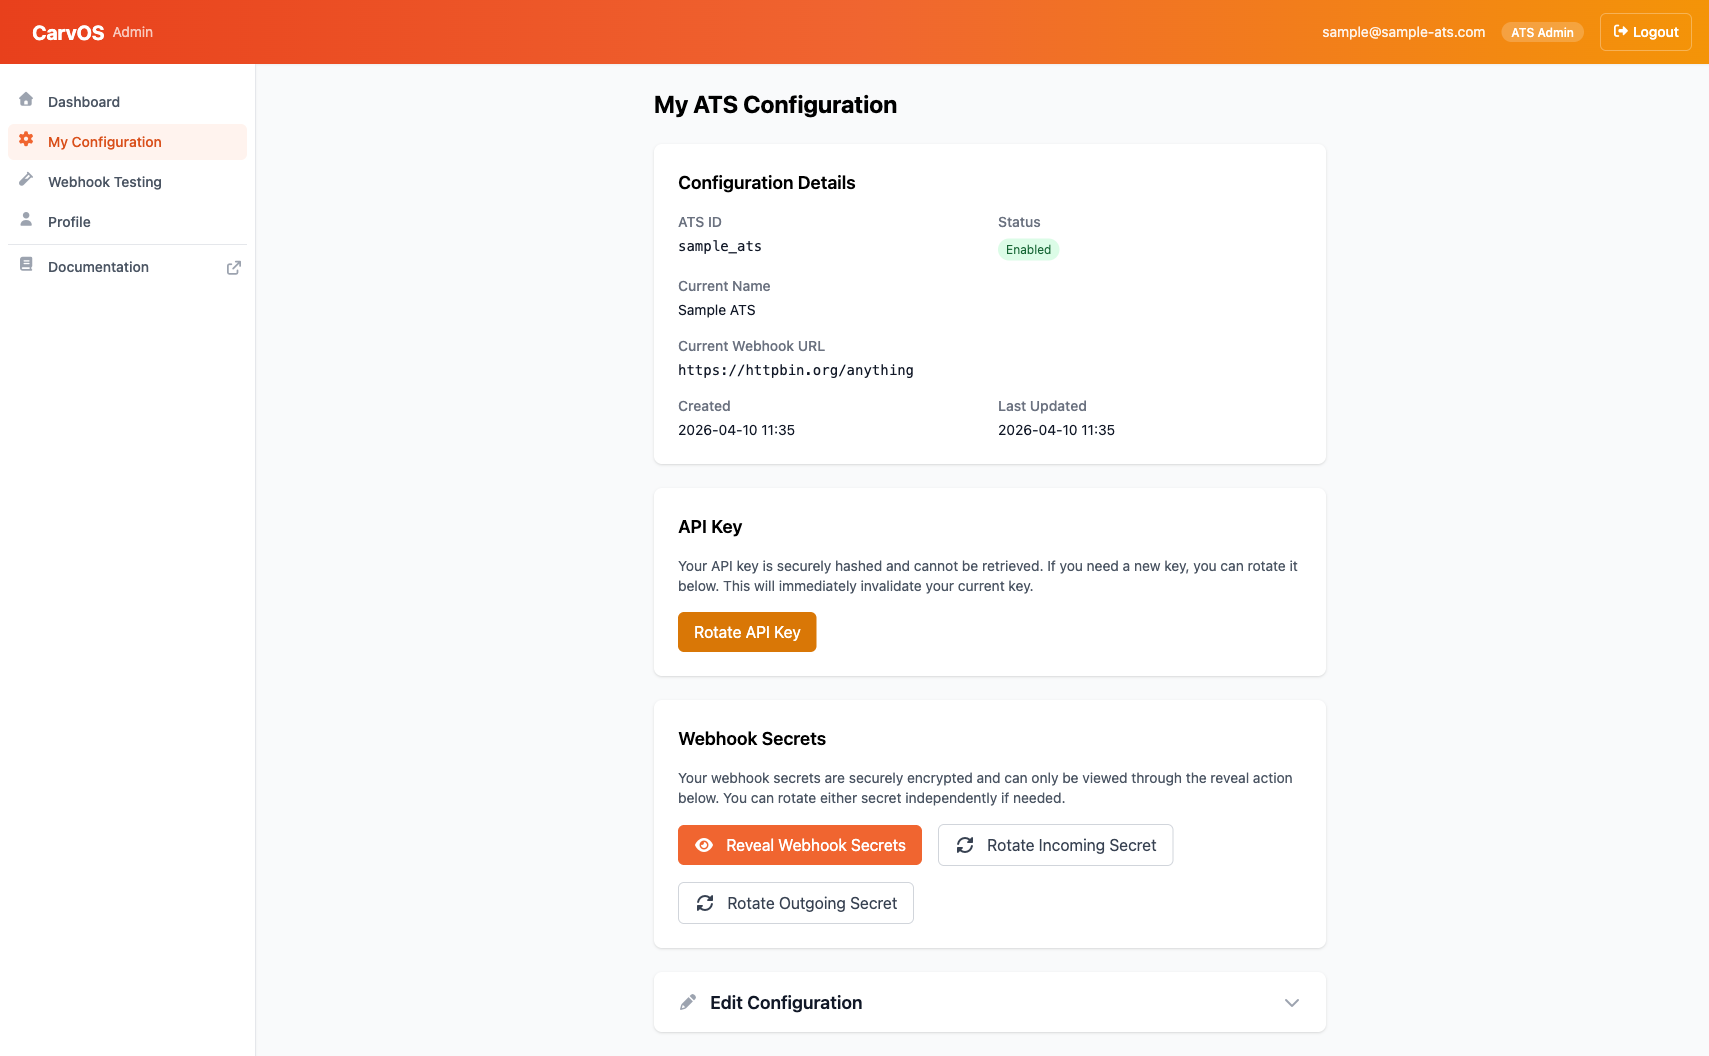Screen dimensions: 1709x1056
Task: Click the logout arrow icon in the header
Action: (x=1618, y=31)
